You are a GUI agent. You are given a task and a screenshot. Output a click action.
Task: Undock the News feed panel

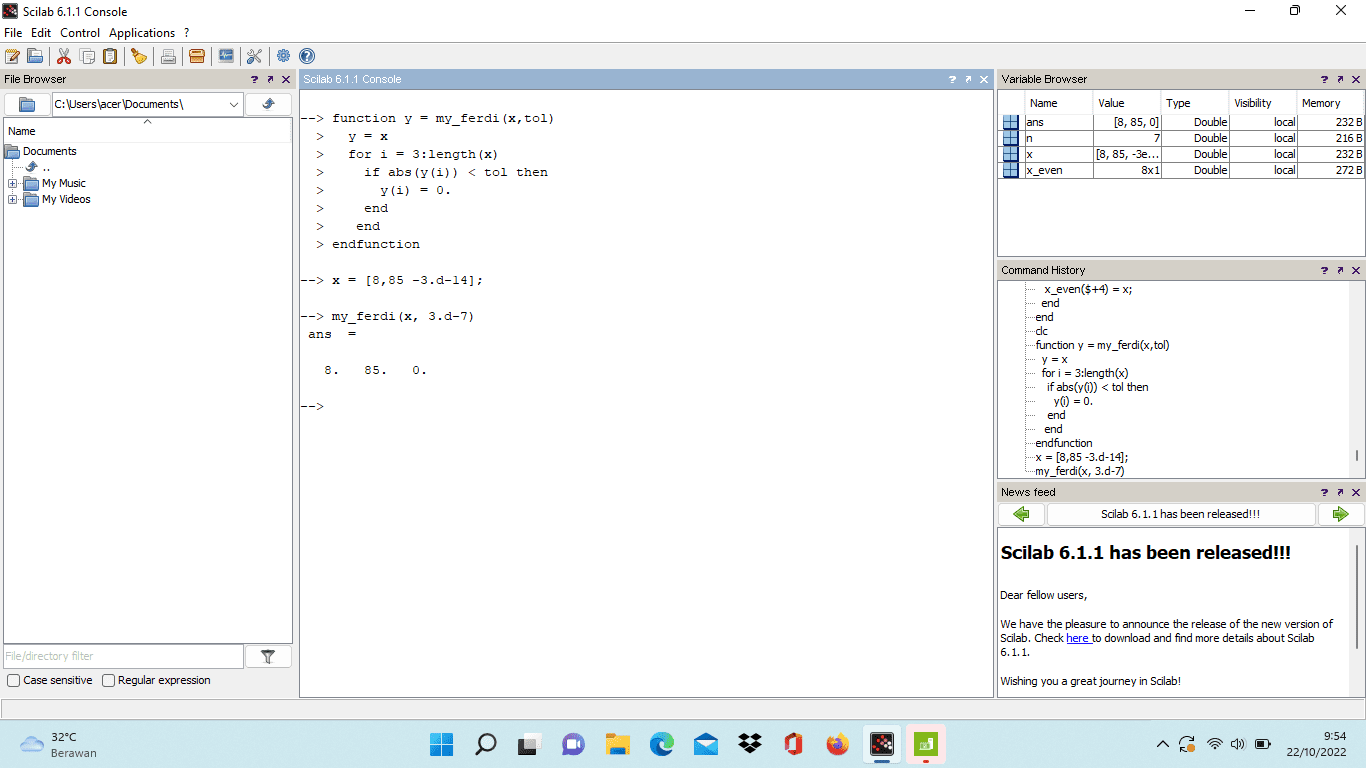tap(1340, 492)
